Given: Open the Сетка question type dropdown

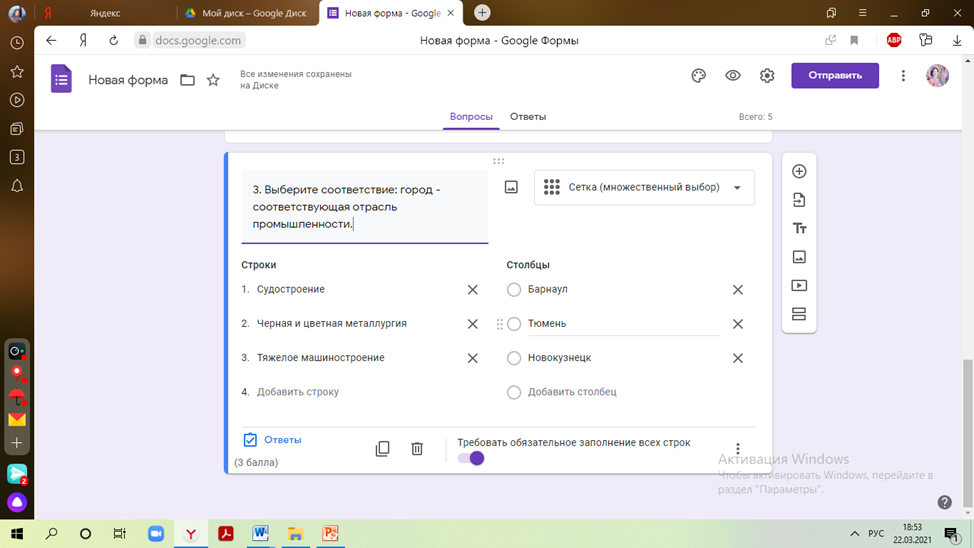Looking at the screenshot, I should coord(644,188).
